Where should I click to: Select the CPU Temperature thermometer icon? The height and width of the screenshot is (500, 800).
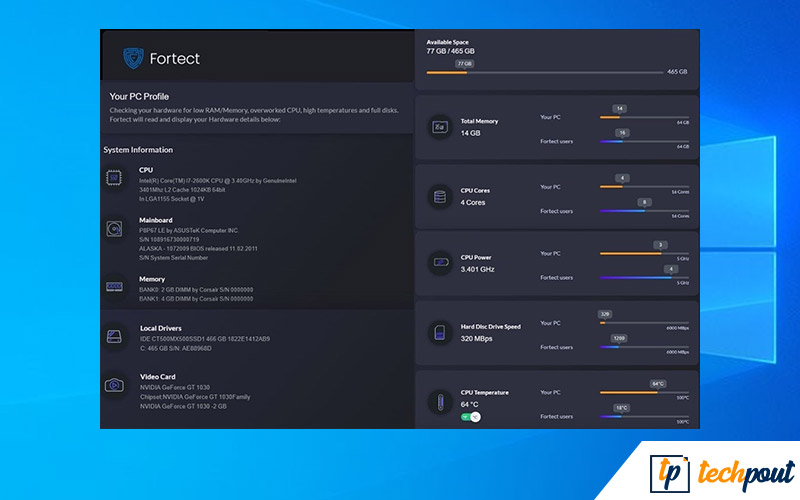click(x=438, y=402)
